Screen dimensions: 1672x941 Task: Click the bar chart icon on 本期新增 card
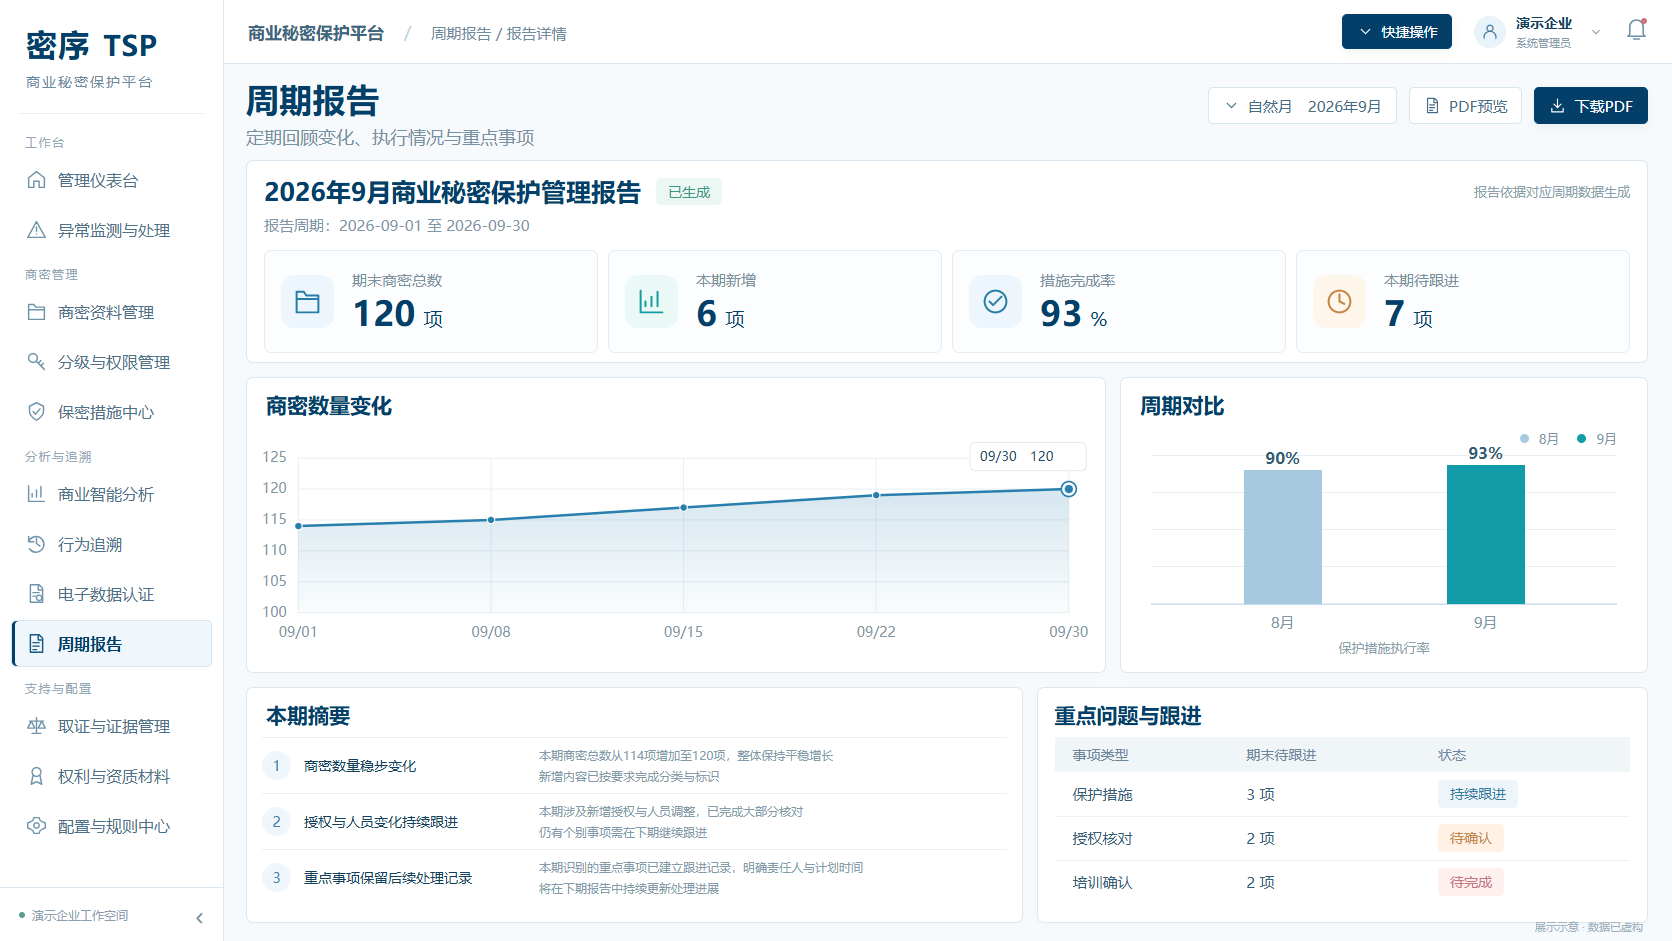[651, 302]
